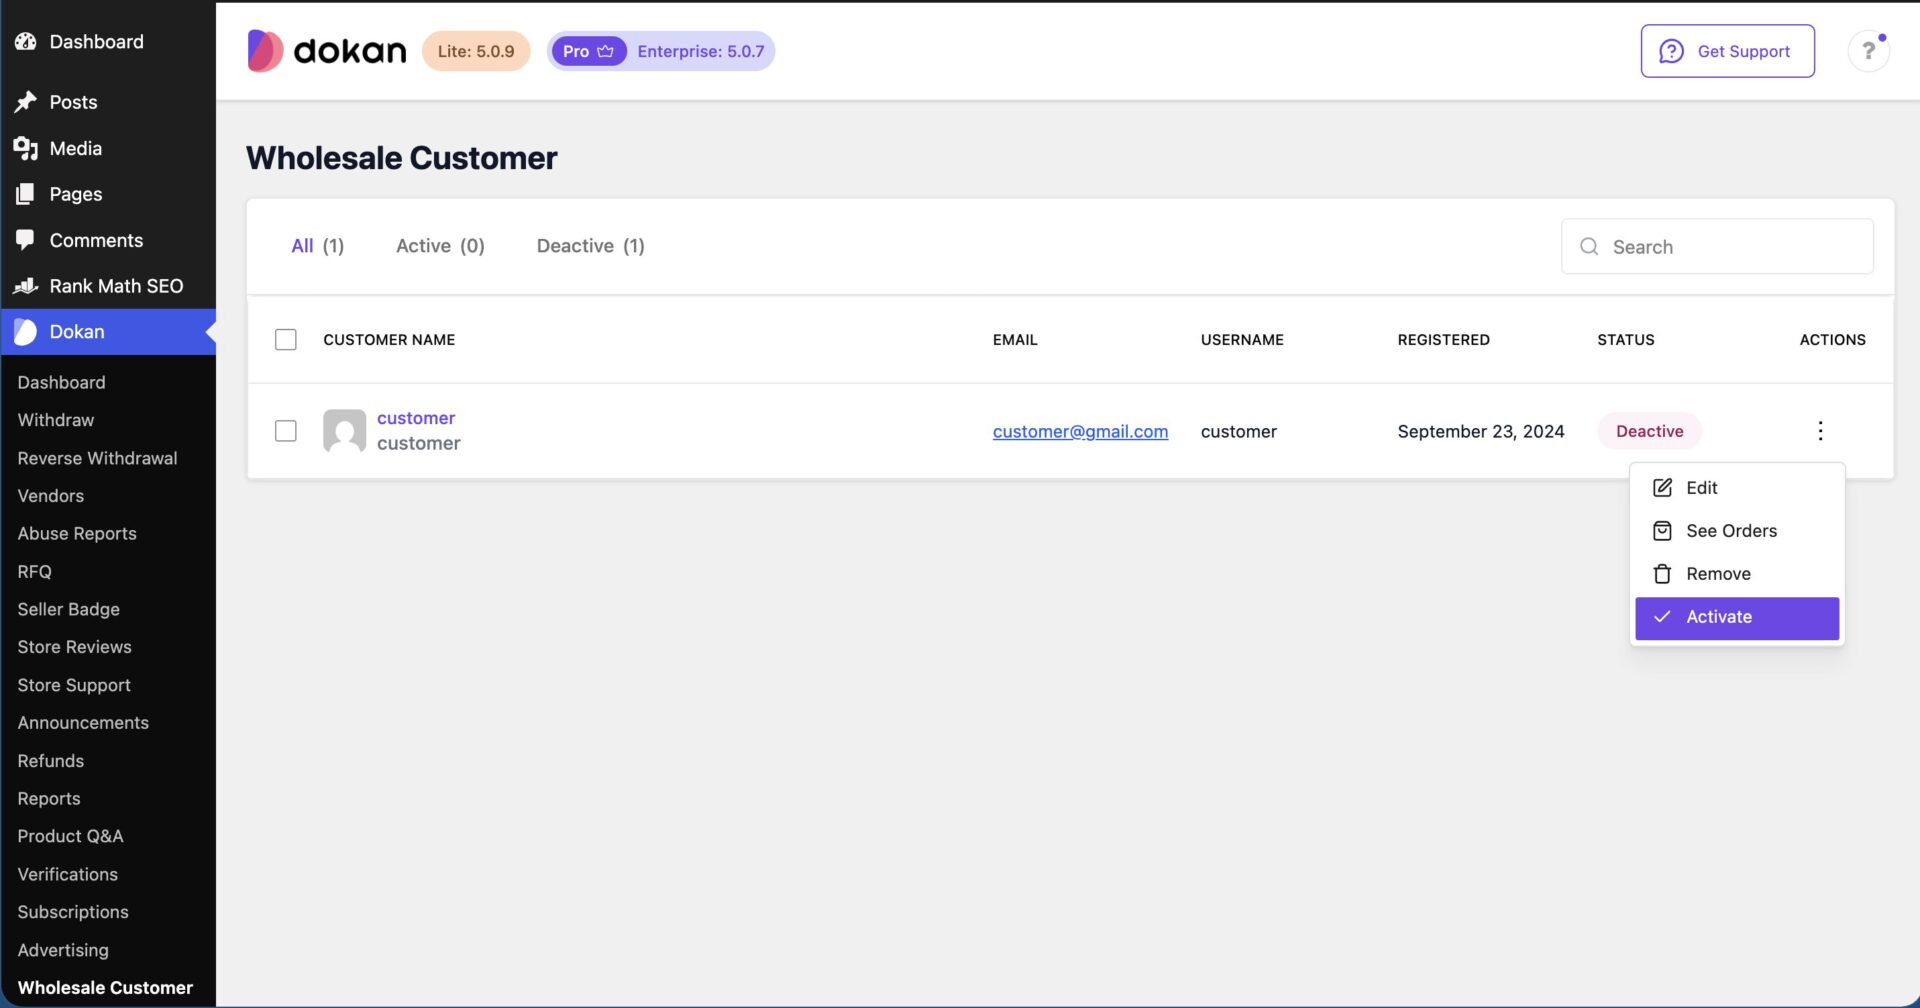Open Subscriptions submenu item
The width and height of the screenshot is (1920, 1008).
point(73,912)
